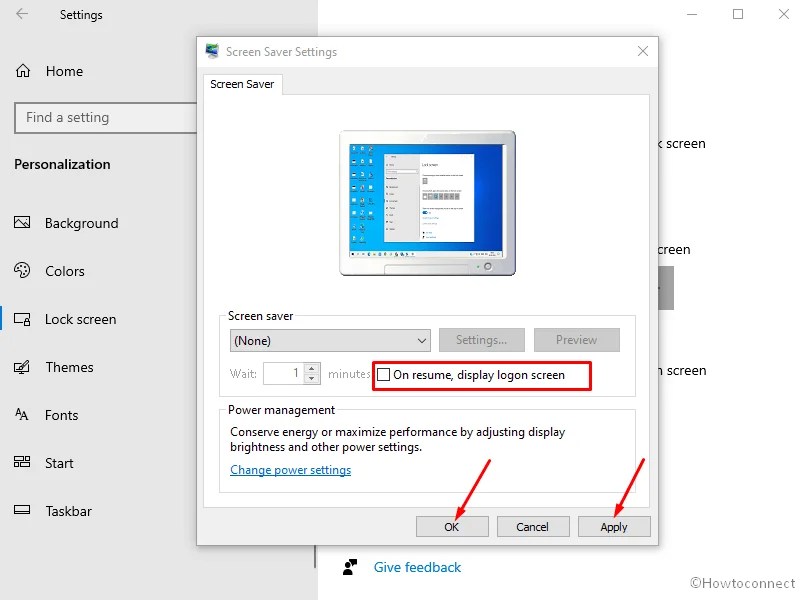
Task: Go to Settings Home
Action: coord(63,71)
